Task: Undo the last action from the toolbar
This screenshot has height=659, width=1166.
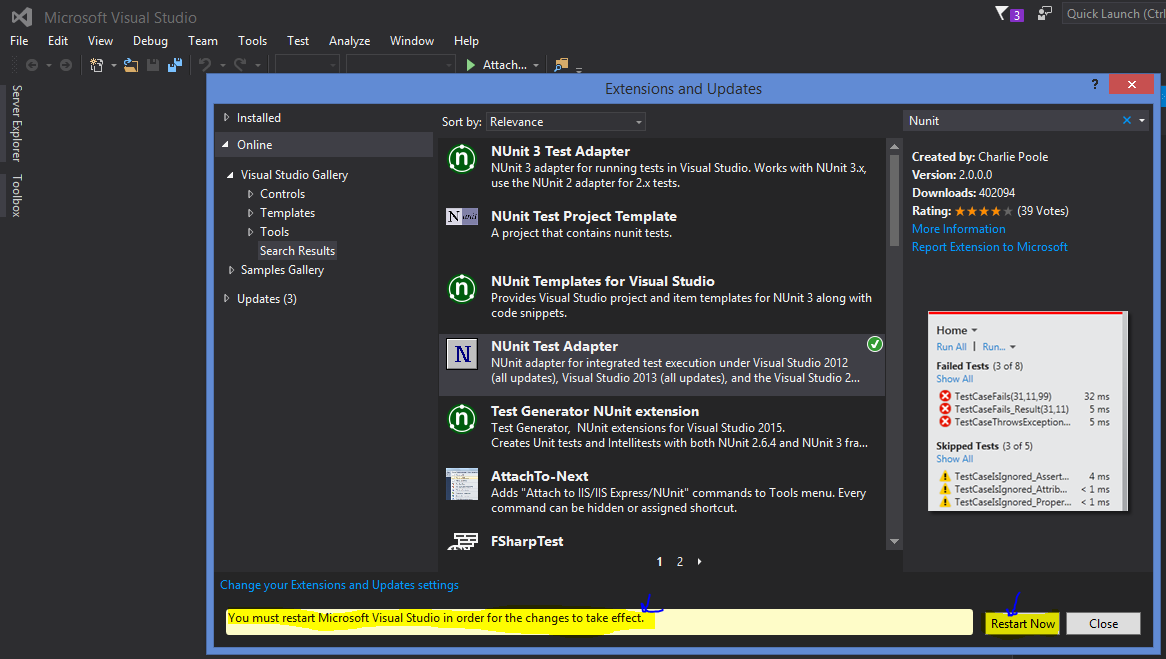Action: pos(204,64)
